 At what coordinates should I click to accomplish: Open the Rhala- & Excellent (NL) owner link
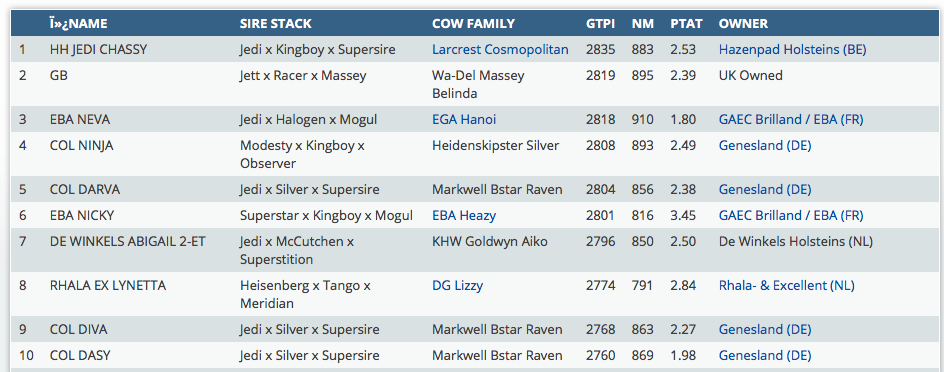coord(787,285)
